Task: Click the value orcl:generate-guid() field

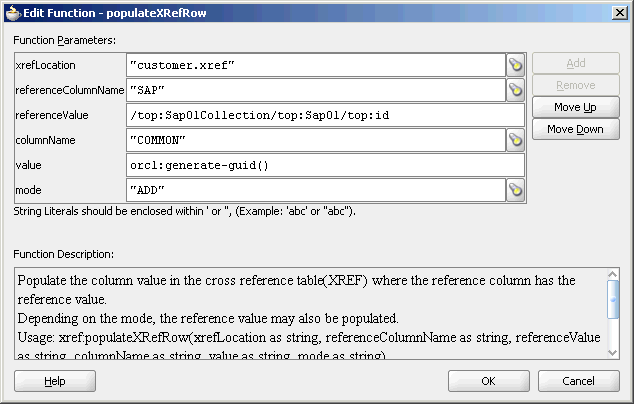Action: pyautogui.click(x=325, y=165)
